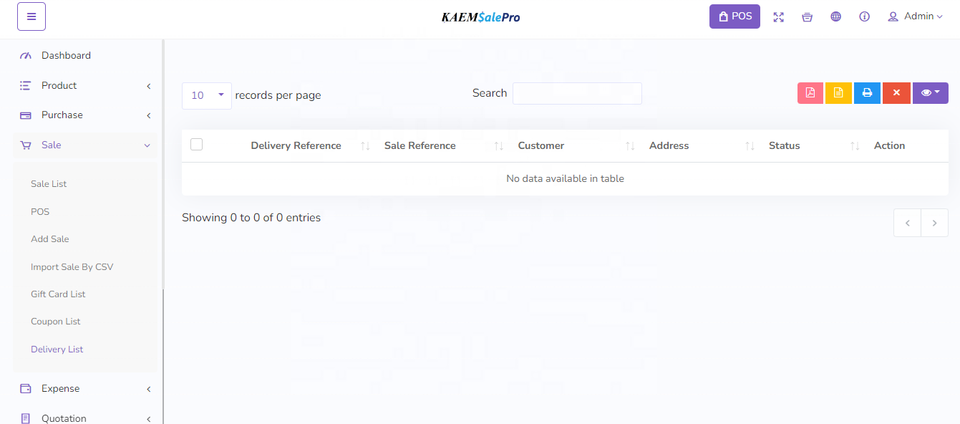Export table as PDF
The width and height of the screenshot is (960, 424).
(x=810, y=93)
